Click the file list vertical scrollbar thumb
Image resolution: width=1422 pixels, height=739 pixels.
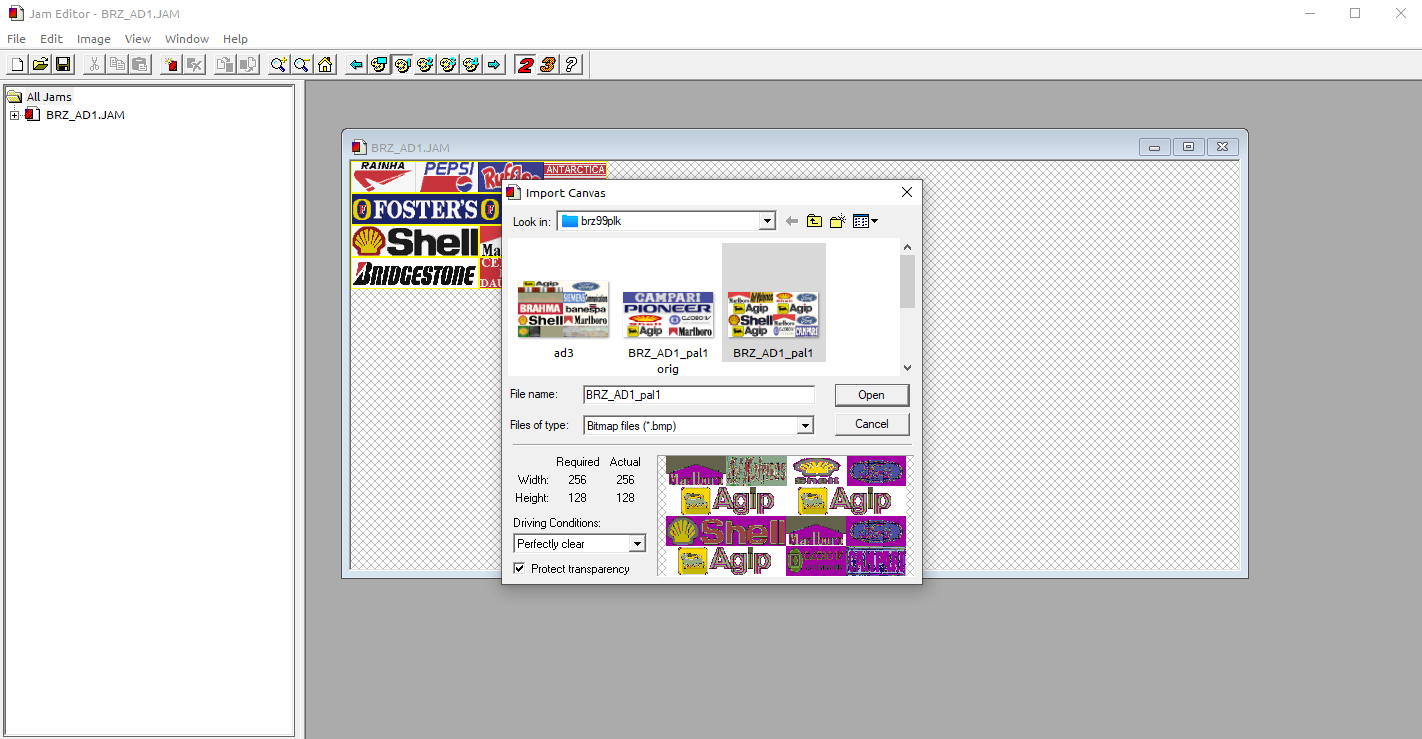pos(907,282)
